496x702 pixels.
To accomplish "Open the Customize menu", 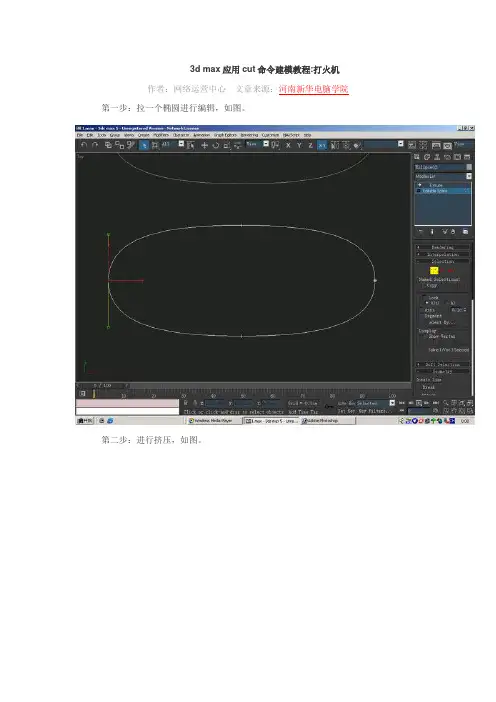I will click(x=270, y=135).
